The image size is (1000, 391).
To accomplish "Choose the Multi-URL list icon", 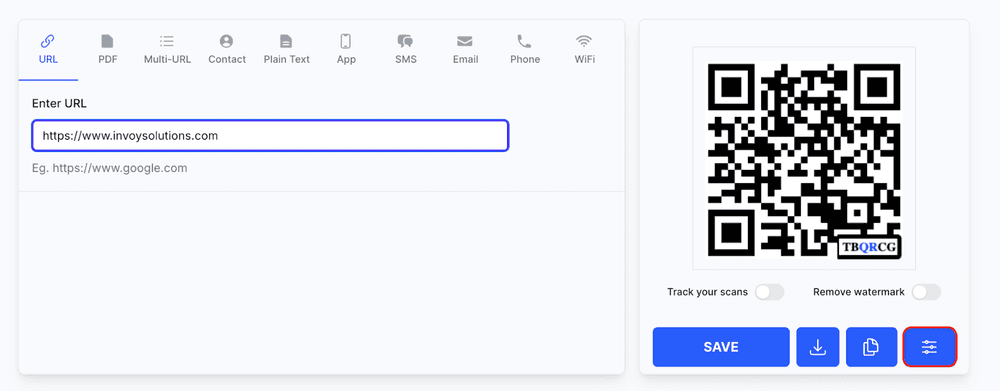I will click(166, 41).
